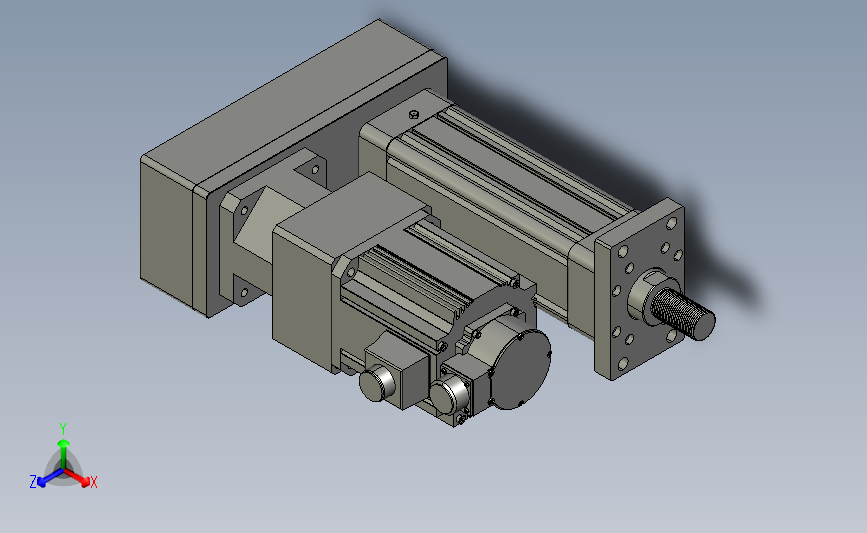
Task: Select the small screw on top of cylinder block
Action: [x=414, y=114]
